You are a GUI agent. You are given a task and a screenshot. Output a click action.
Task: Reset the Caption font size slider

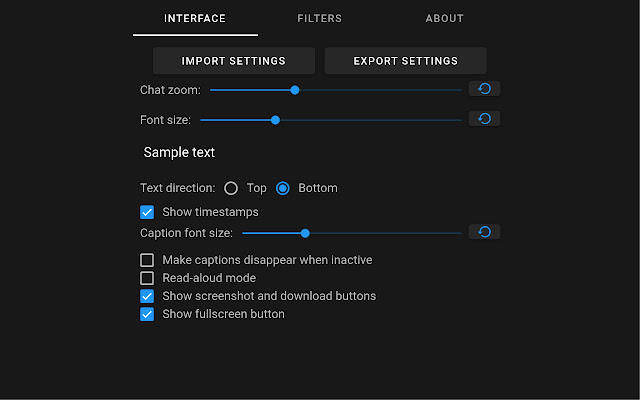tap(484, 232)
